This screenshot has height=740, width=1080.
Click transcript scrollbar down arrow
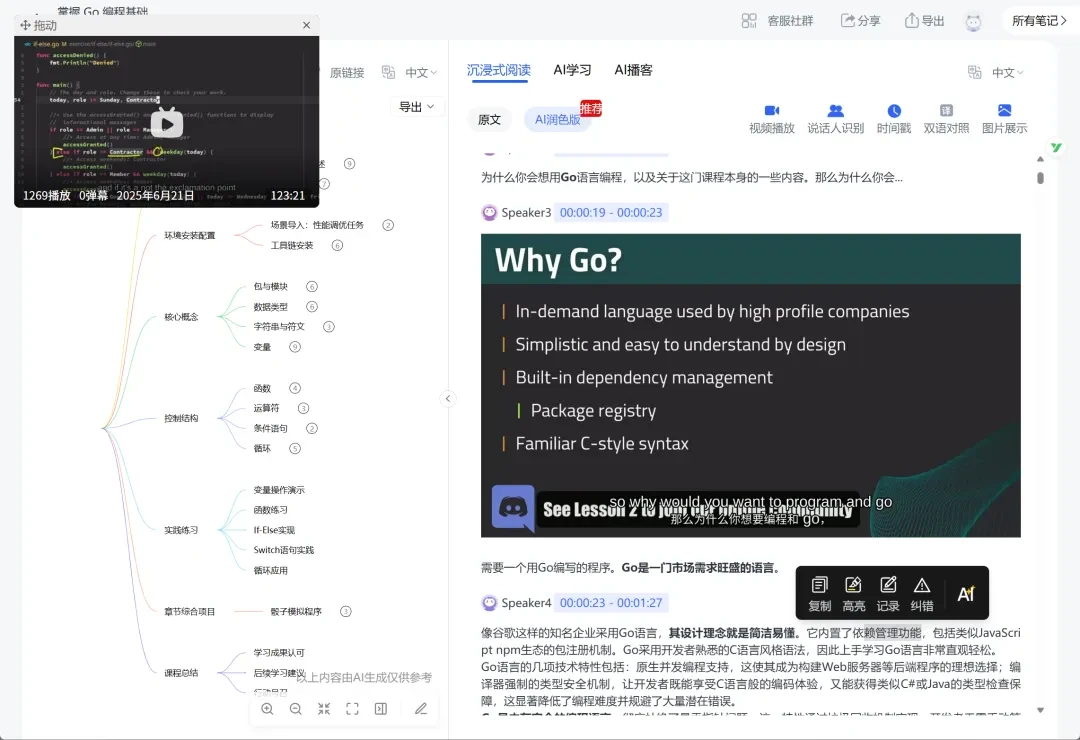(x=1040, y=710)
